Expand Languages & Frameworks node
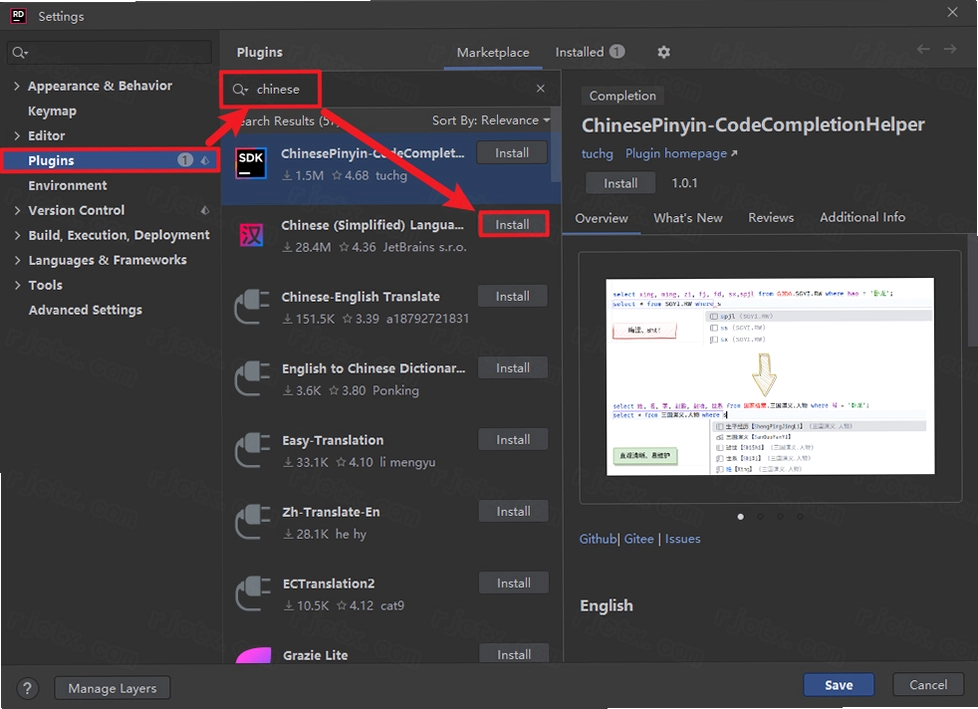Image resolution: width=978 pixels, height=709 pixels. tap(17, 261)
